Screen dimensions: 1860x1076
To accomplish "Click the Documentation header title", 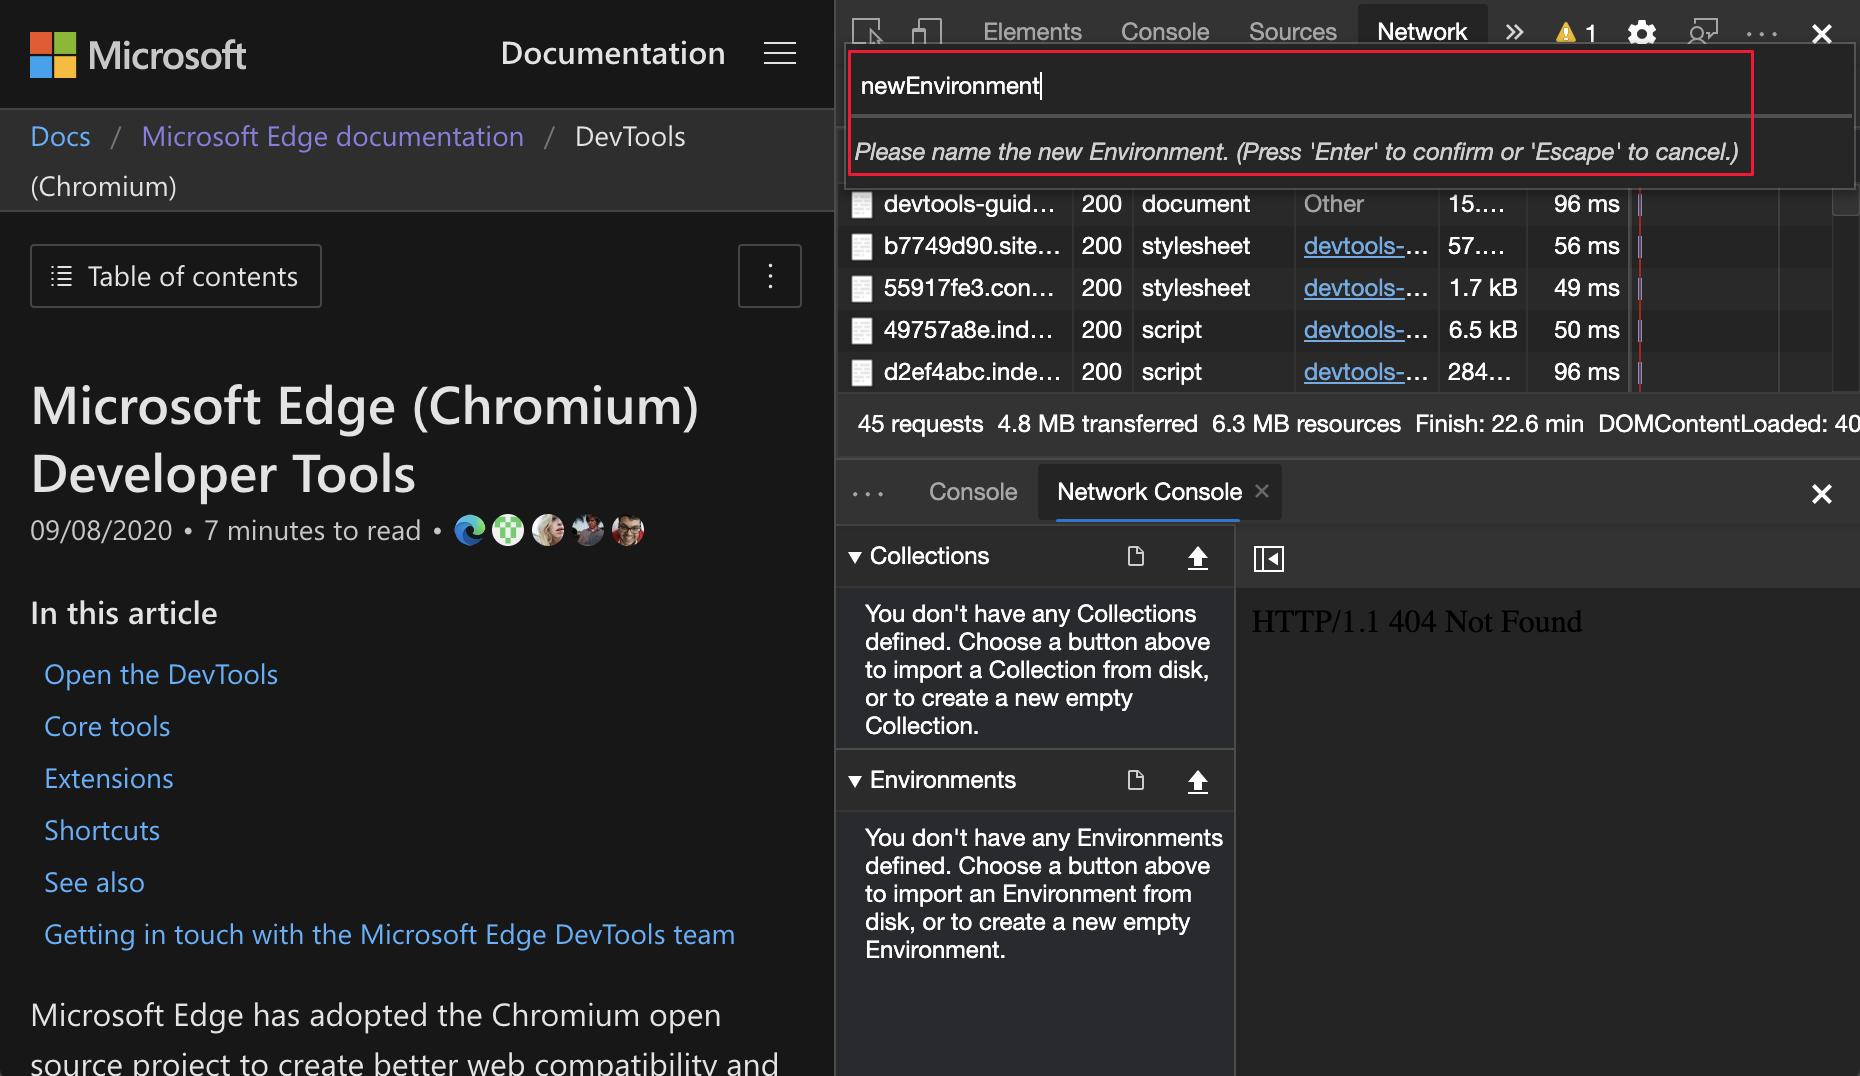I will tap(613, 53).
